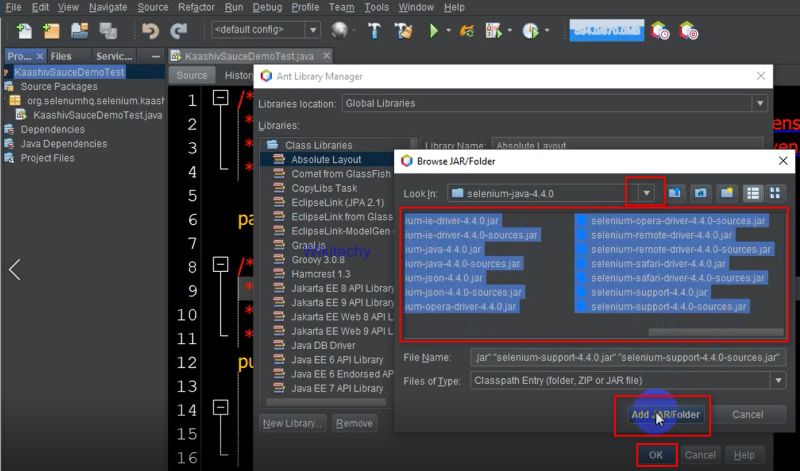The image size is (800, 471).
Task: Select Absolute Layout library
Action: (326, 160)
